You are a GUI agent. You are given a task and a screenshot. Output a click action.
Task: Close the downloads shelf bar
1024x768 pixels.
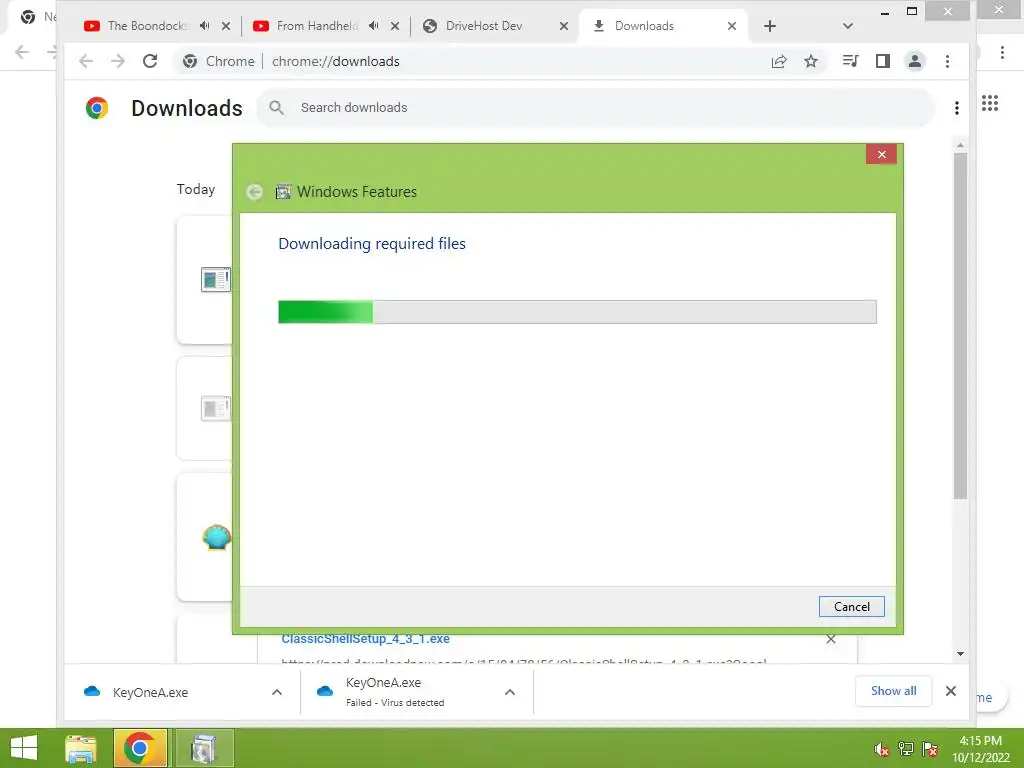tap(951, 691)
